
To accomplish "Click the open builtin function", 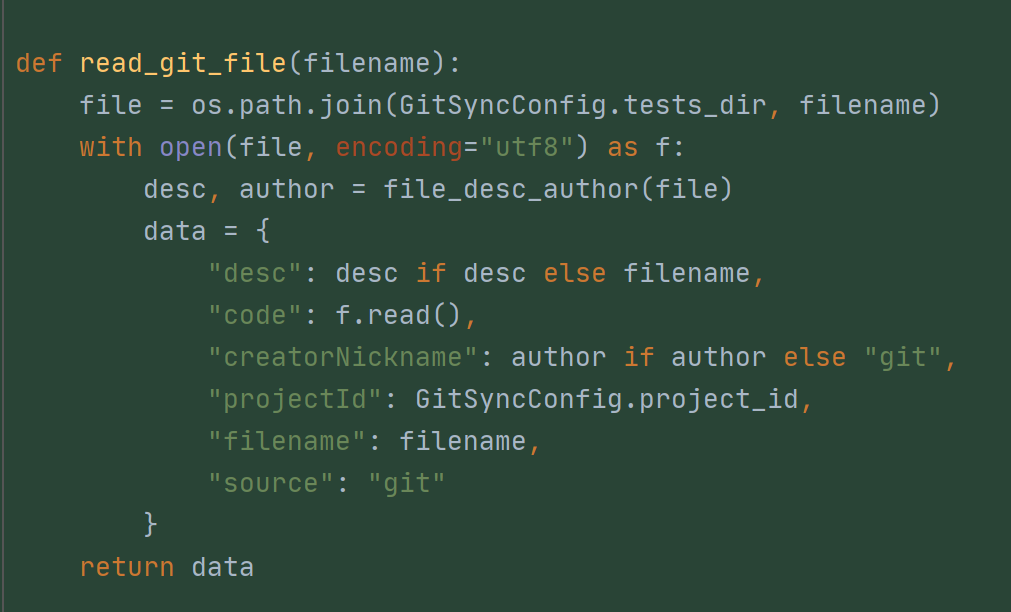I will (191, 148).
